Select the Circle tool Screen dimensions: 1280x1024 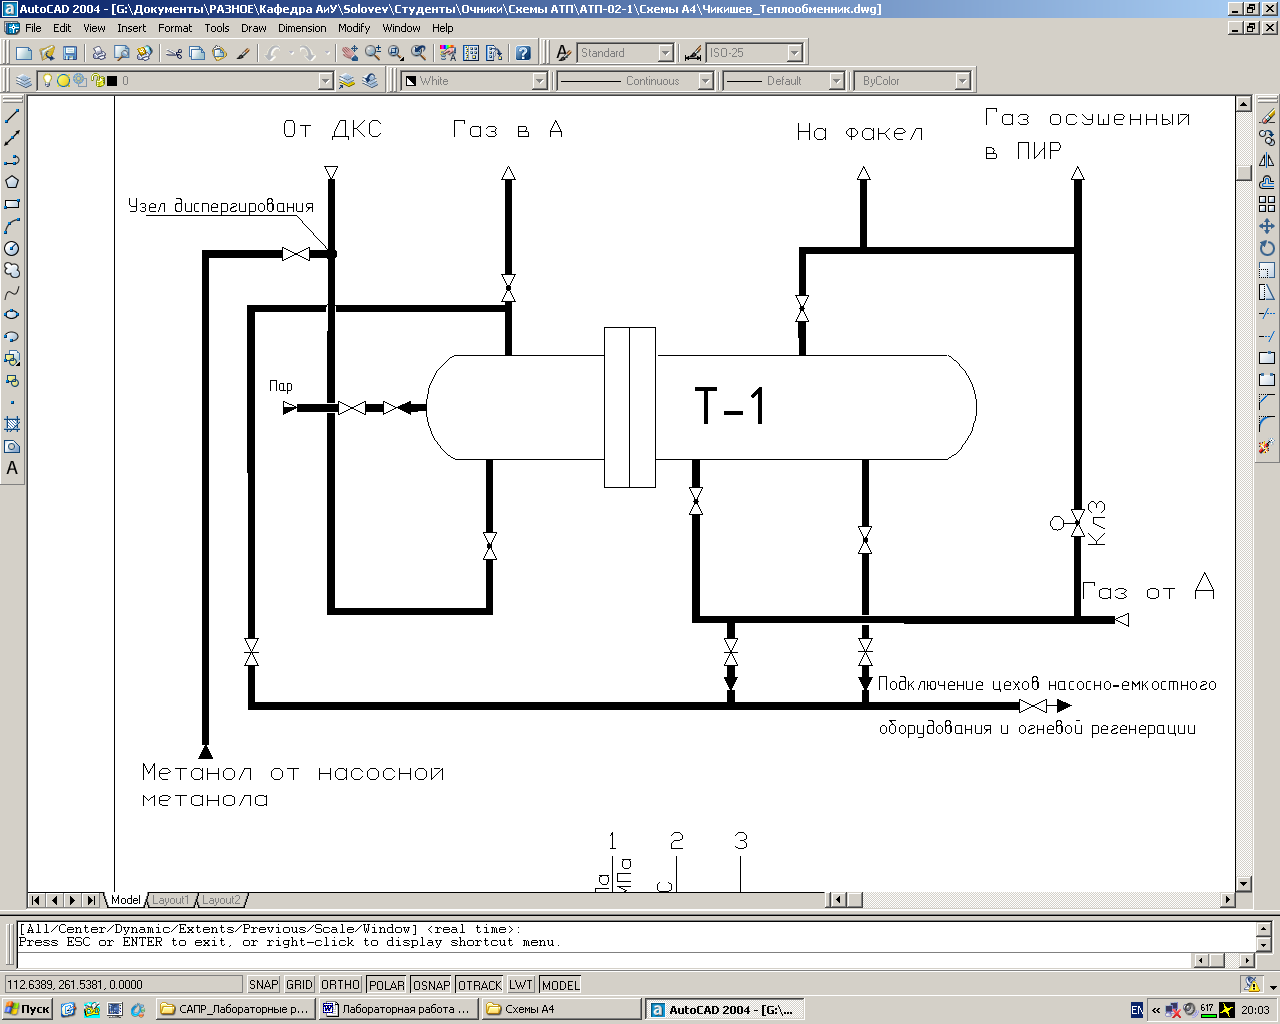click(12, 248)
